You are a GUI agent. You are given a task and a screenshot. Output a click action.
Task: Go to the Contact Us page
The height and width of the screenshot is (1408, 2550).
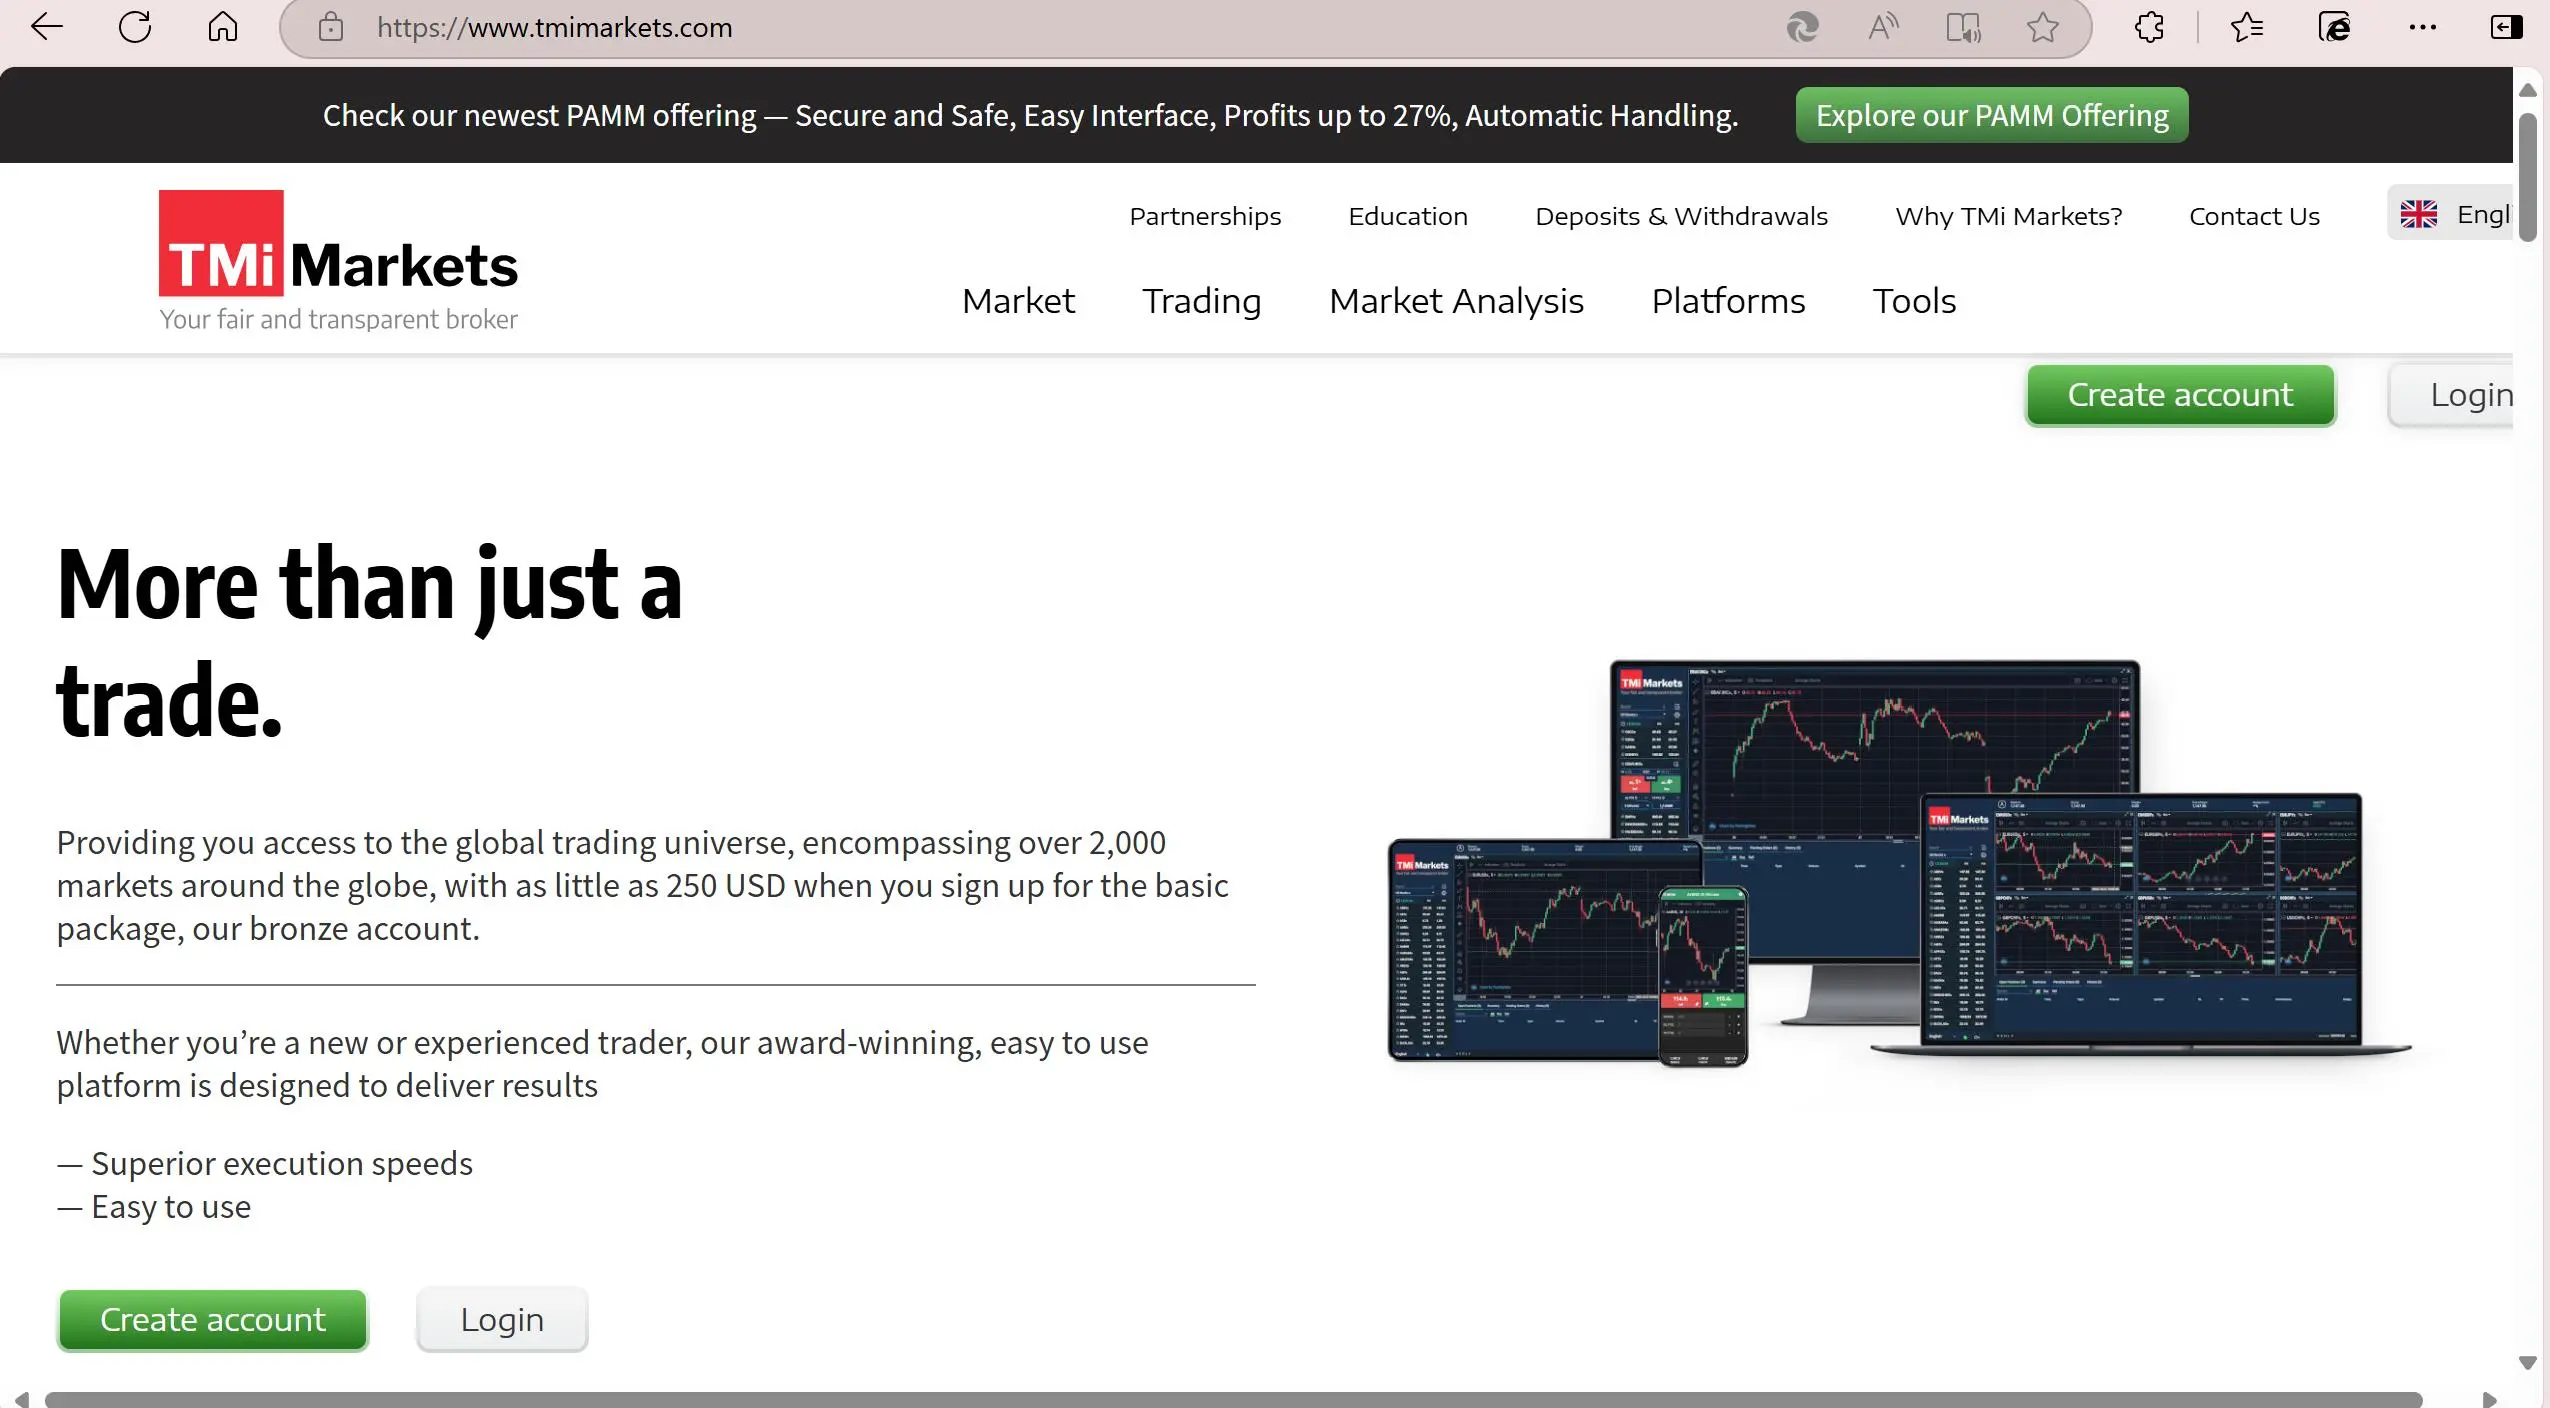pyautogui.click(x=2254, y=216)
